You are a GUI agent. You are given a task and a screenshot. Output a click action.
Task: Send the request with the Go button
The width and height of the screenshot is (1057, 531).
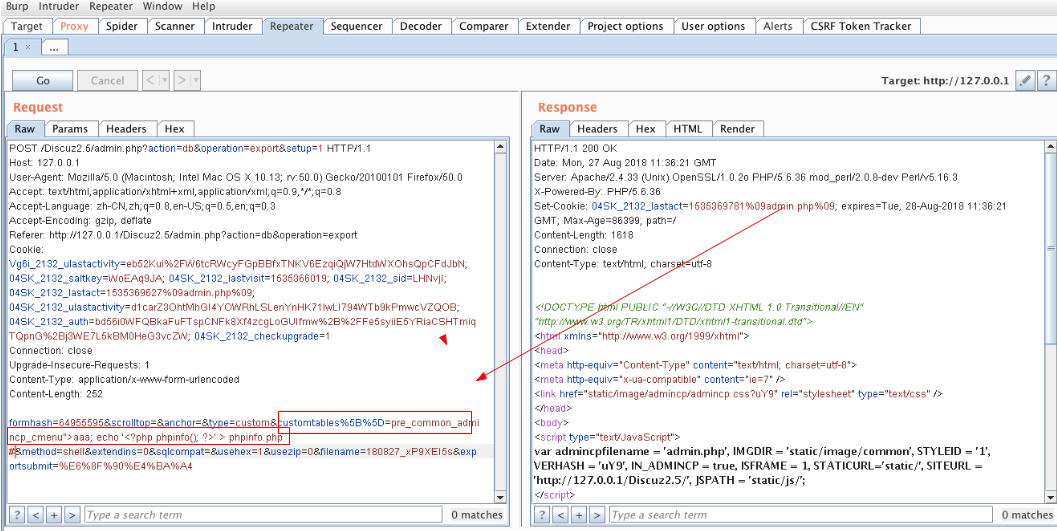click(43, 80)
